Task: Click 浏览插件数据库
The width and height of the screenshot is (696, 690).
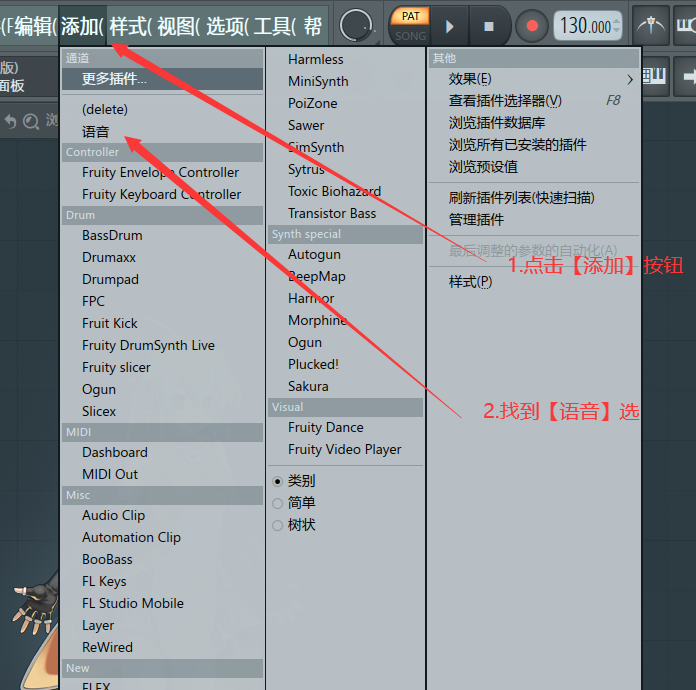Action: [x=534, y=123]
